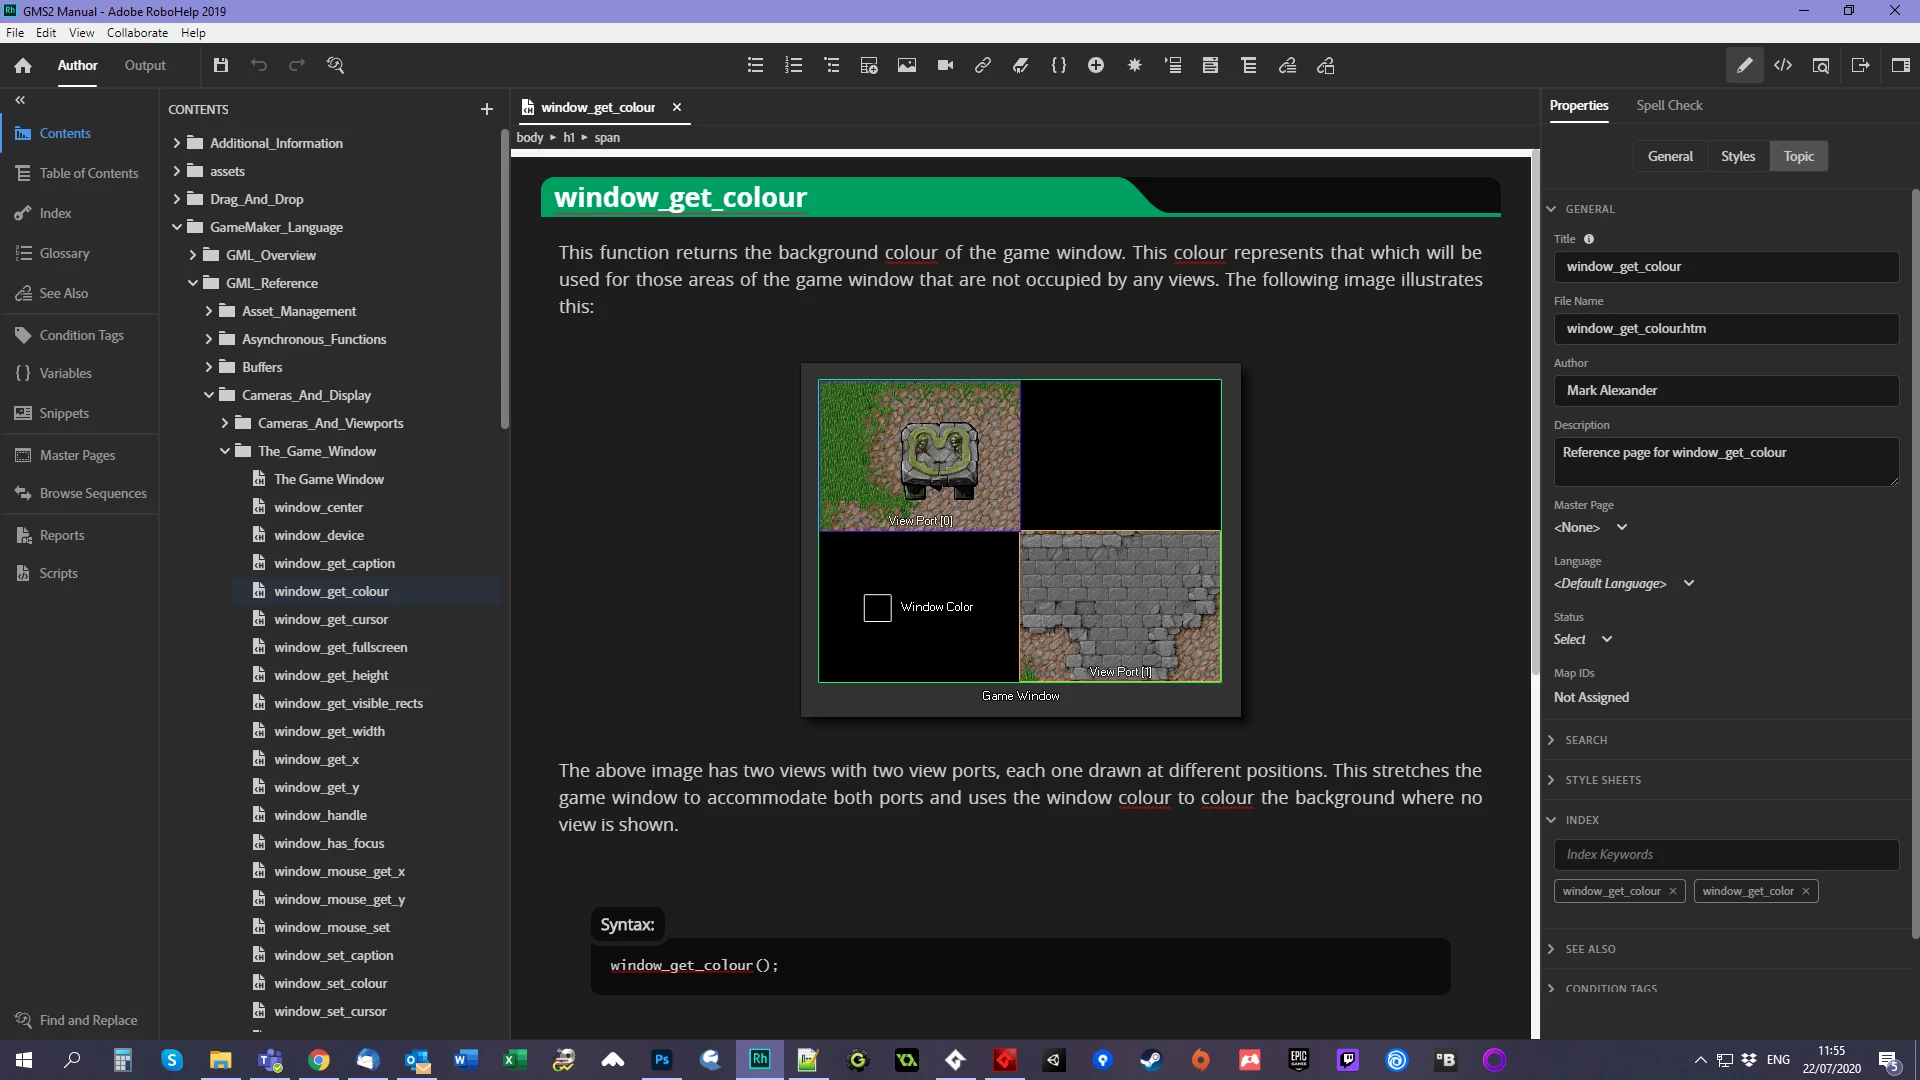Insert a numbered list via toolbar
This screenshot has width=1920, height=1080.
[x=794, y=65]
